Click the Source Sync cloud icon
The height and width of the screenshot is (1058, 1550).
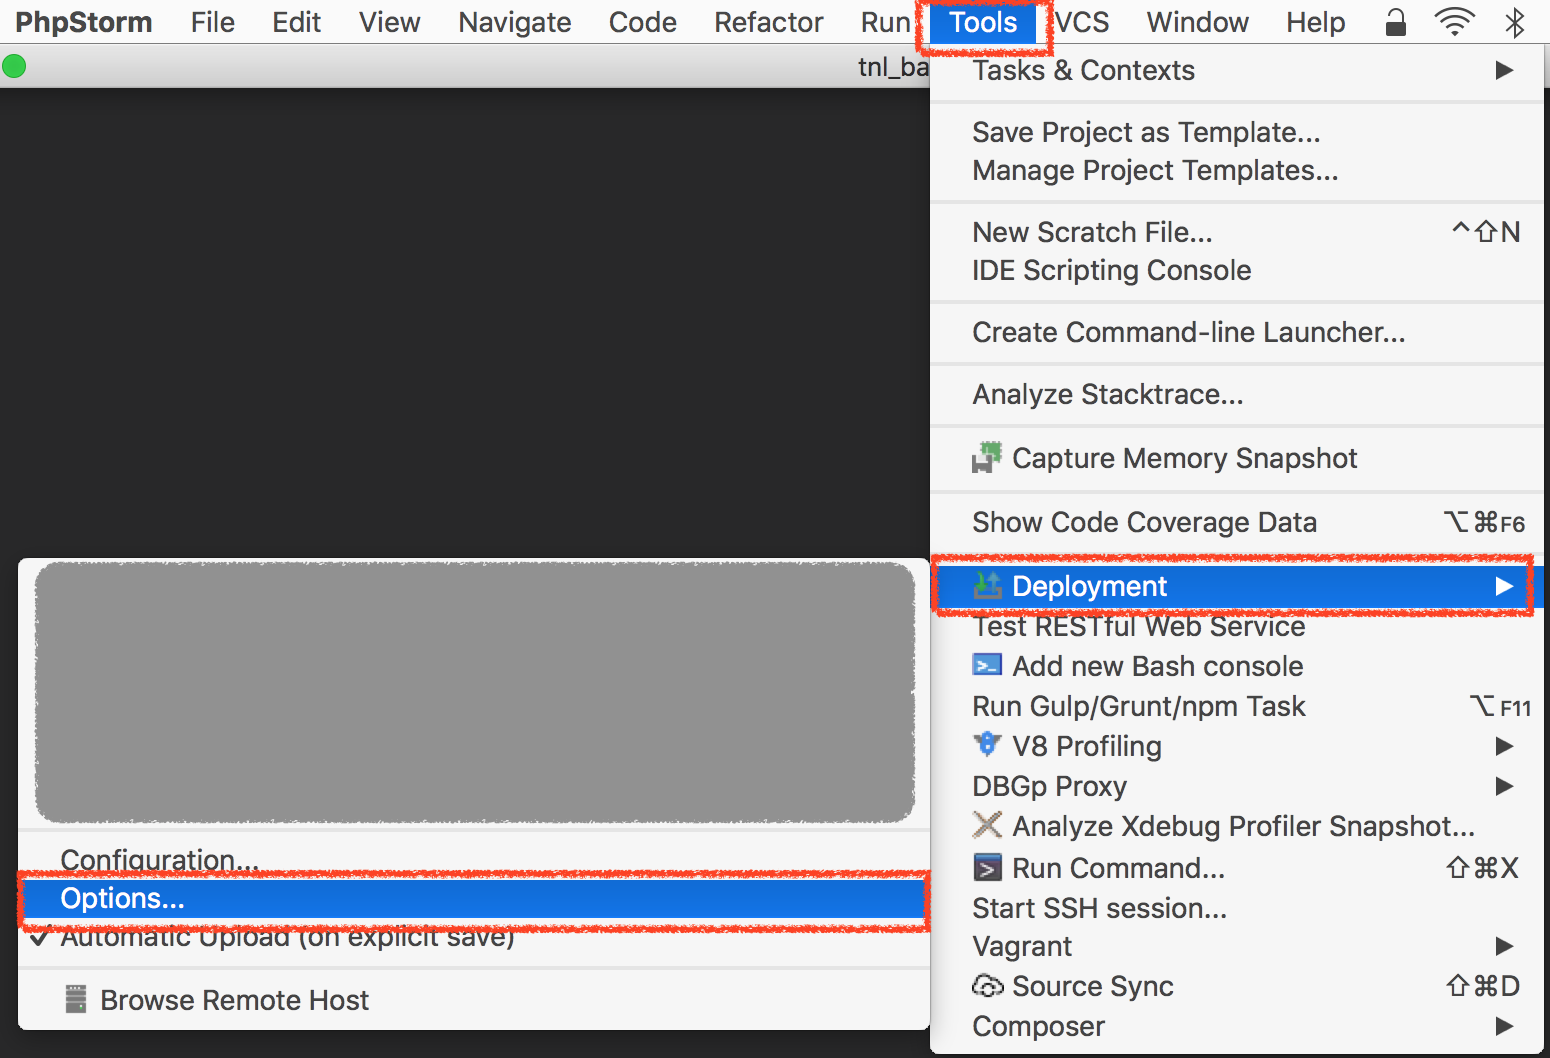point(987,986)
